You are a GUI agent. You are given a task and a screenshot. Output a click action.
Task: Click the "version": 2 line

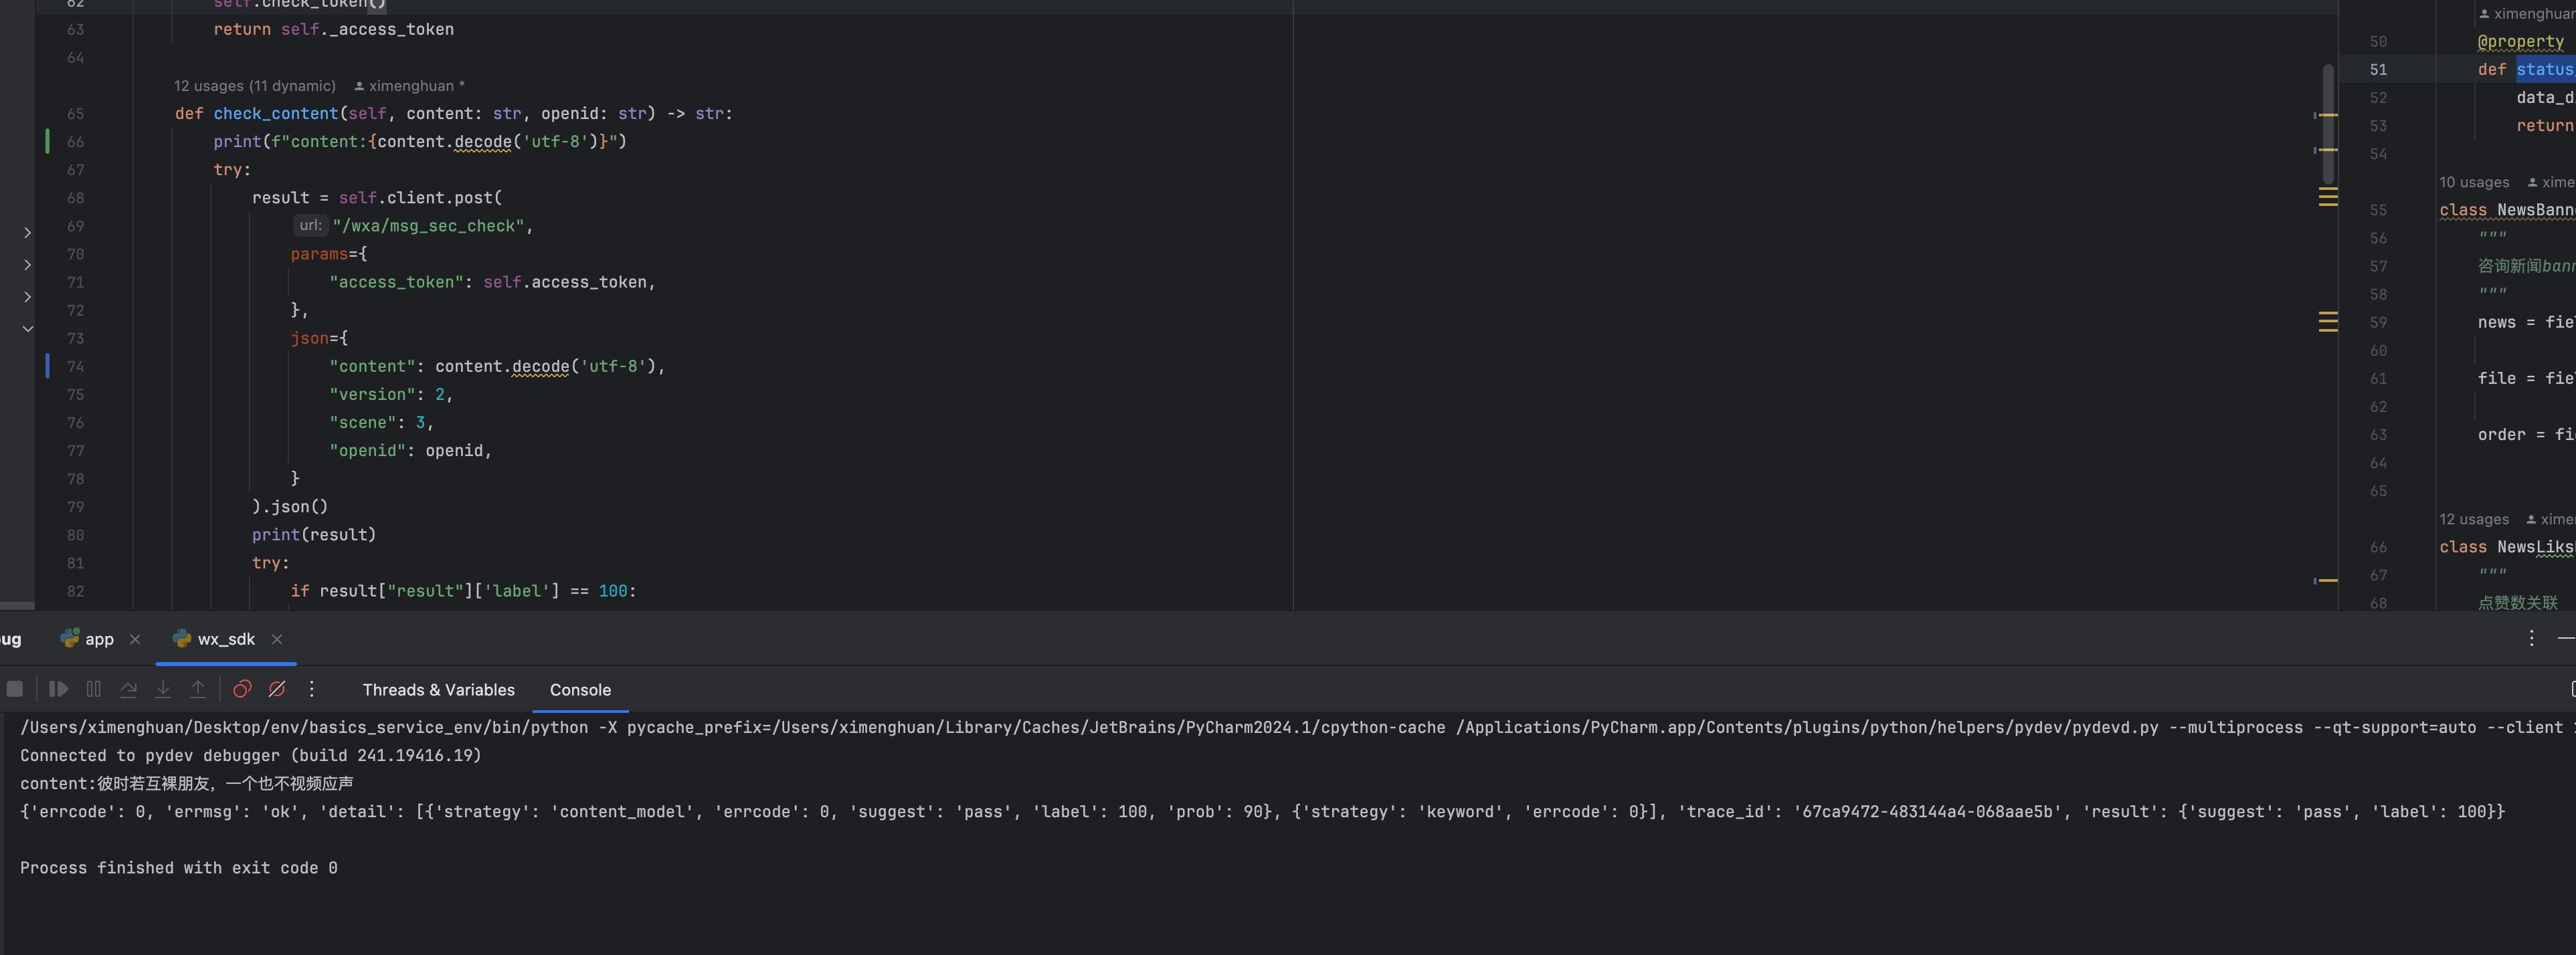(391, 395)
